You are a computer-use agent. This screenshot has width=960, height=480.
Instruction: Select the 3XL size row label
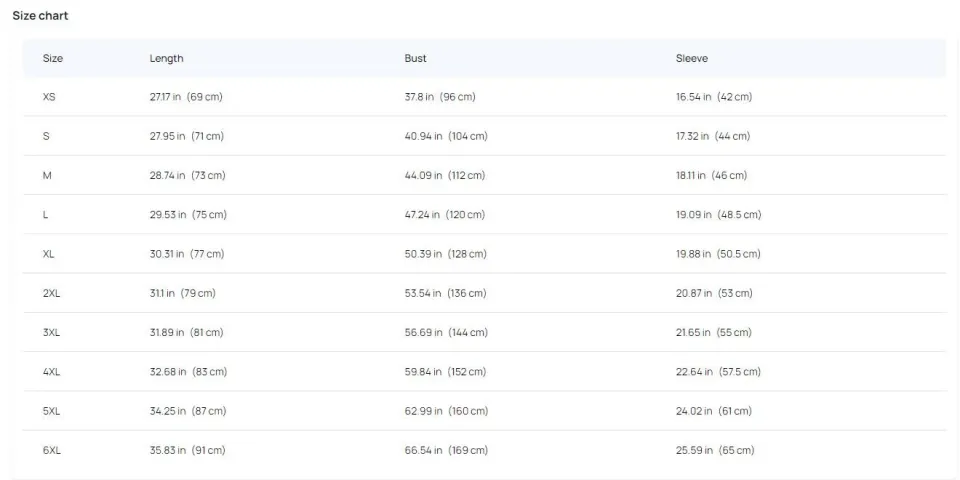(x=52, y=332)
